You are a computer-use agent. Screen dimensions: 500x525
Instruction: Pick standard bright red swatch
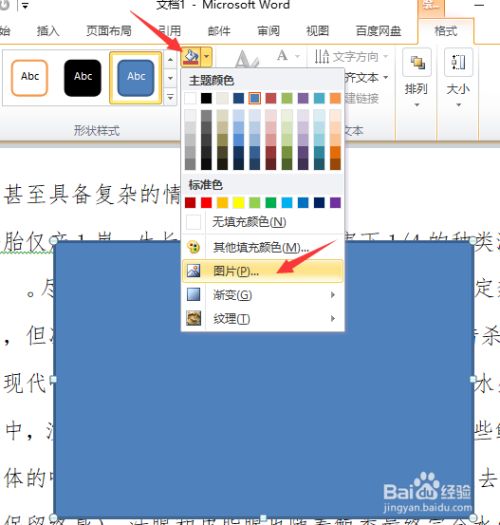point(206,203)
